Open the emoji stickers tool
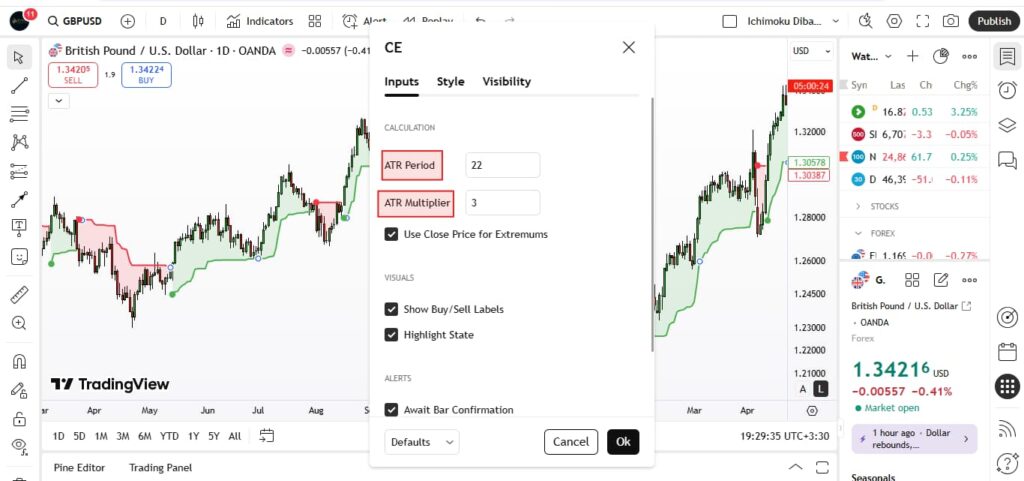 19,256
